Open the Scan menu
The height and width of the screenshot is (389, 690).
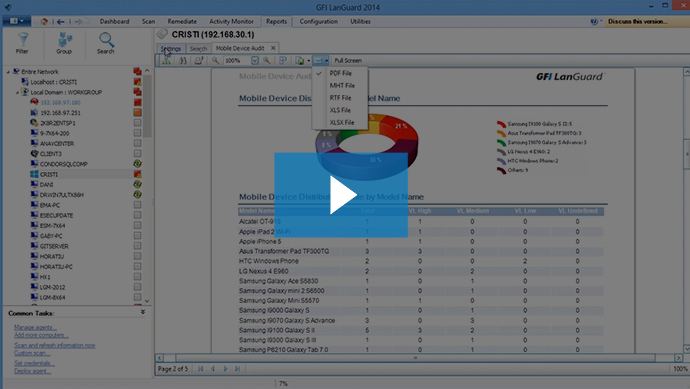coord(148,22)
